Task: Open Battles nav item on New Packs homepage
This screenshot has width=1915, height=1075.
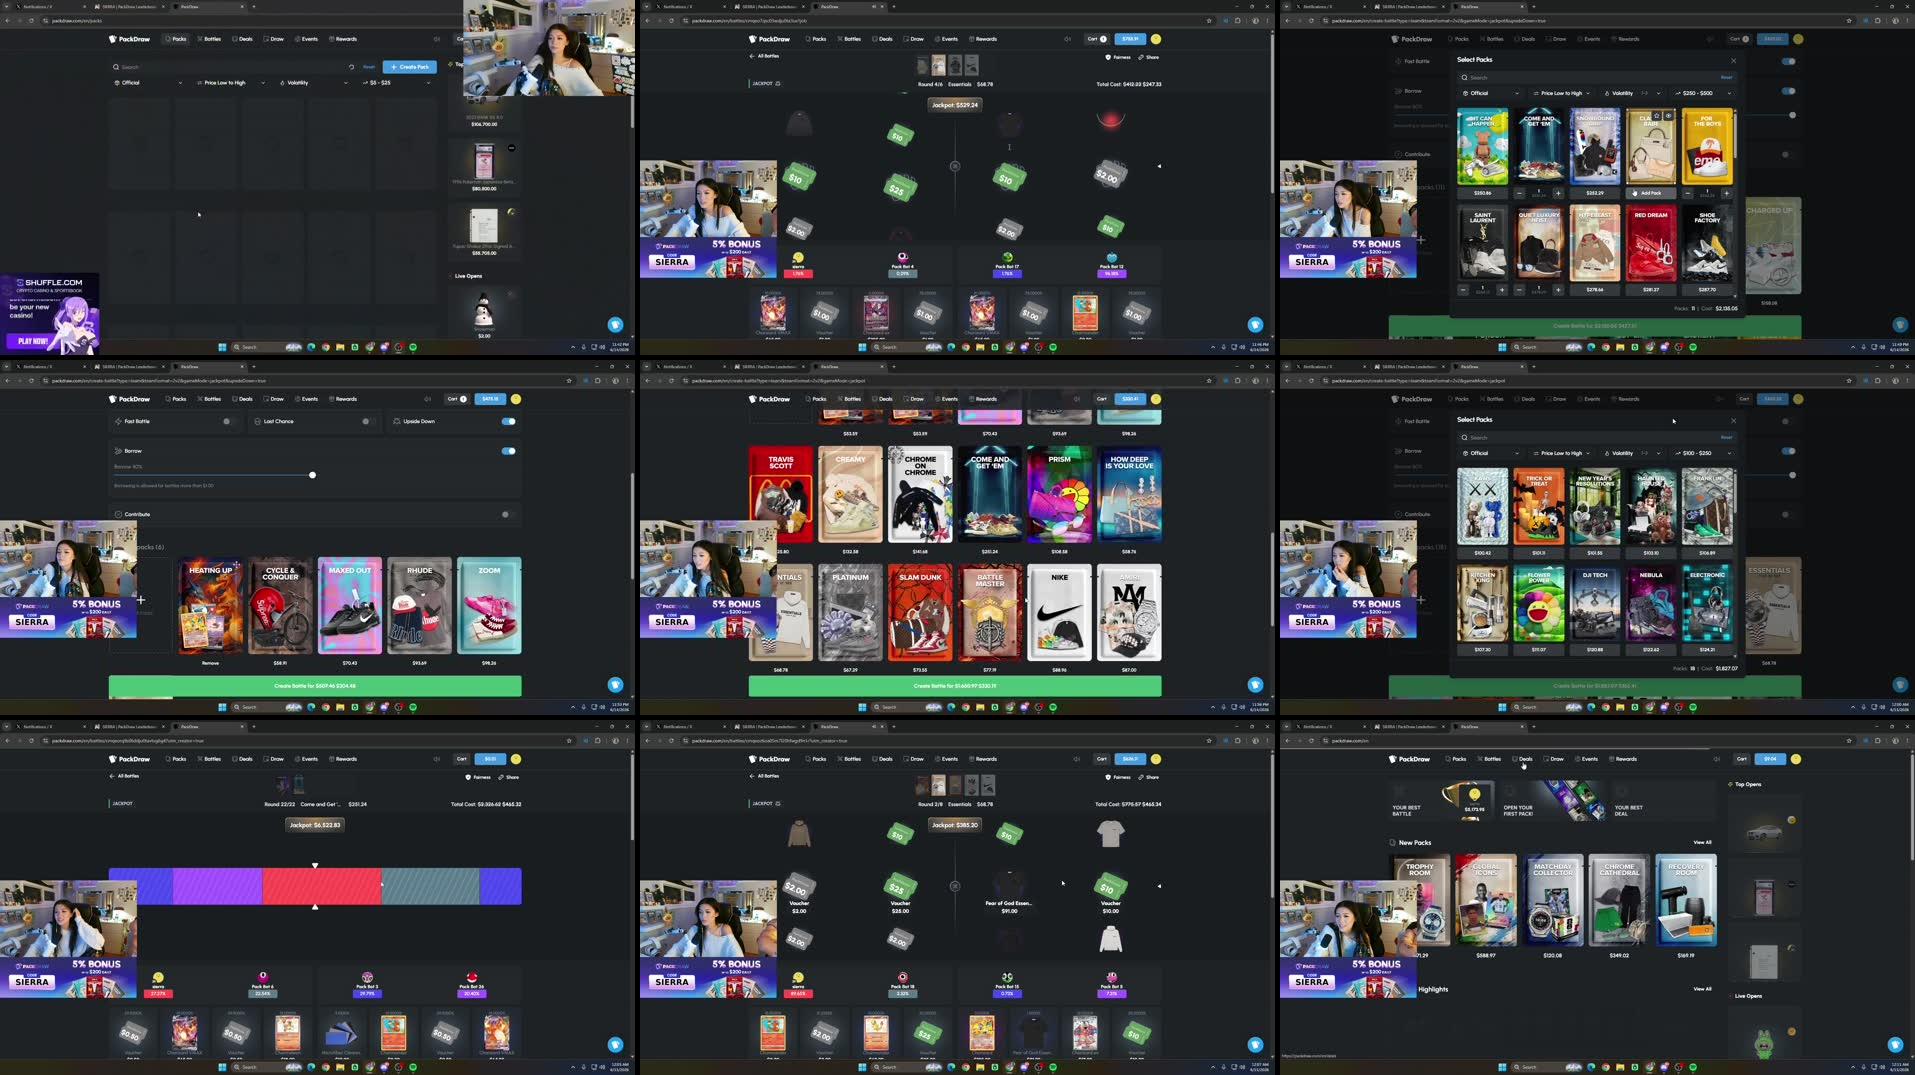Action: tap(1489, 759)
